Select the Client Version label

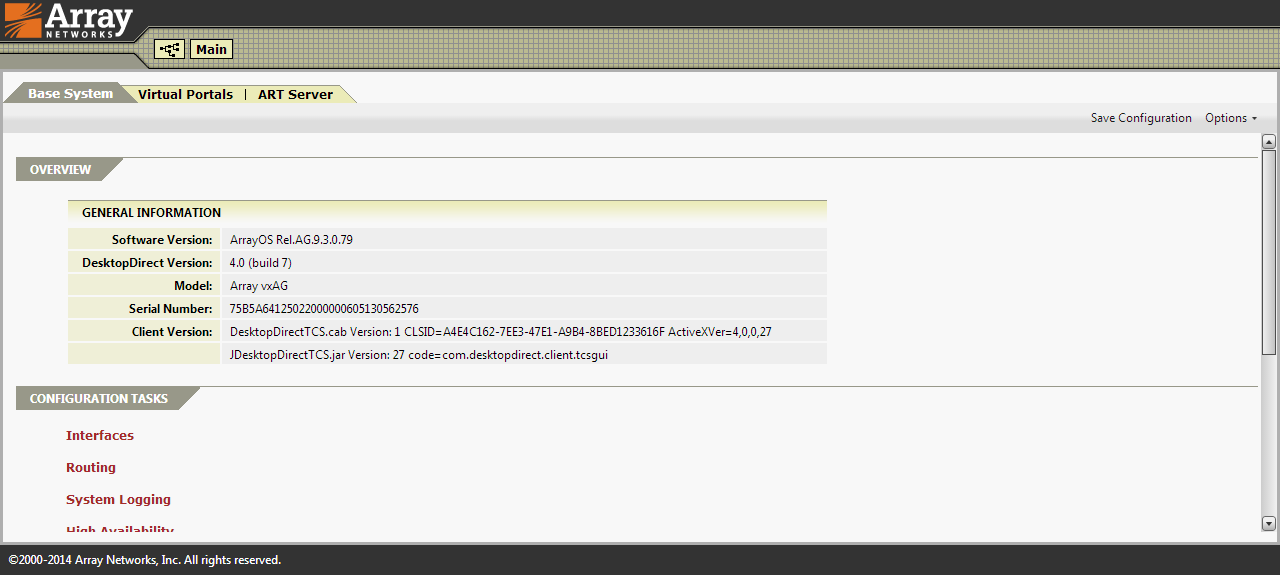click(172, 332)
